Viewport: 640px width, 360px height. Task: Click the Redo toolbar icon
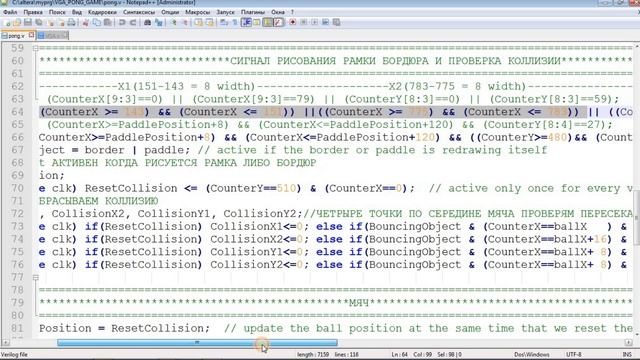[133, 22]
